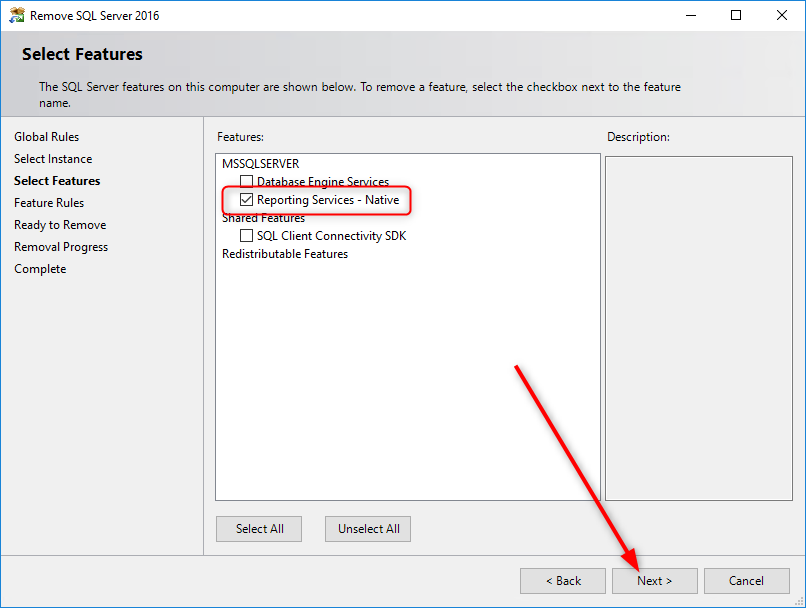Screen dimensions: 806x608
Task: Close the Remove SQL Server 2016 window
Action: [782, 15]
